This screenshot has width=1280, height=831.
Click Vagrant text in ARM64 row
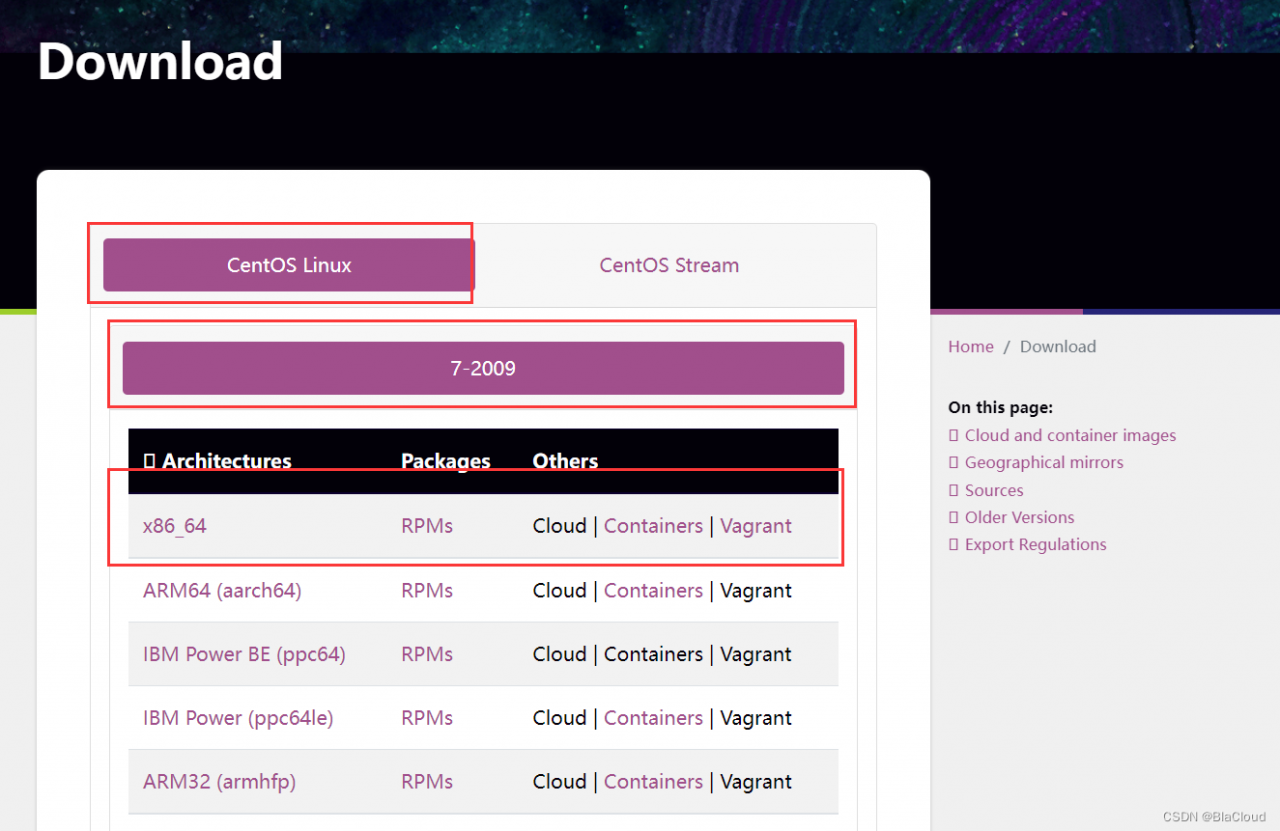[756, 590]
